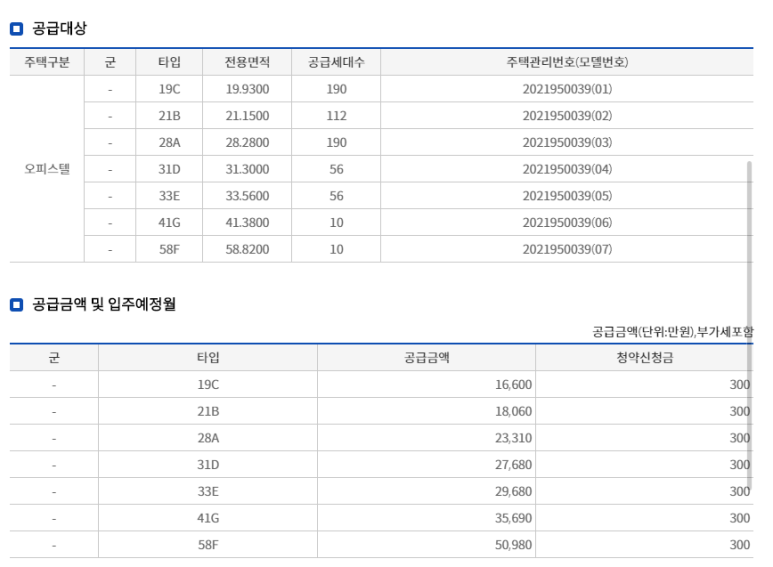Viewport: 773px width, 567px height.
Task: Click the supply count 190 in the 19C row
Action: 336,89
